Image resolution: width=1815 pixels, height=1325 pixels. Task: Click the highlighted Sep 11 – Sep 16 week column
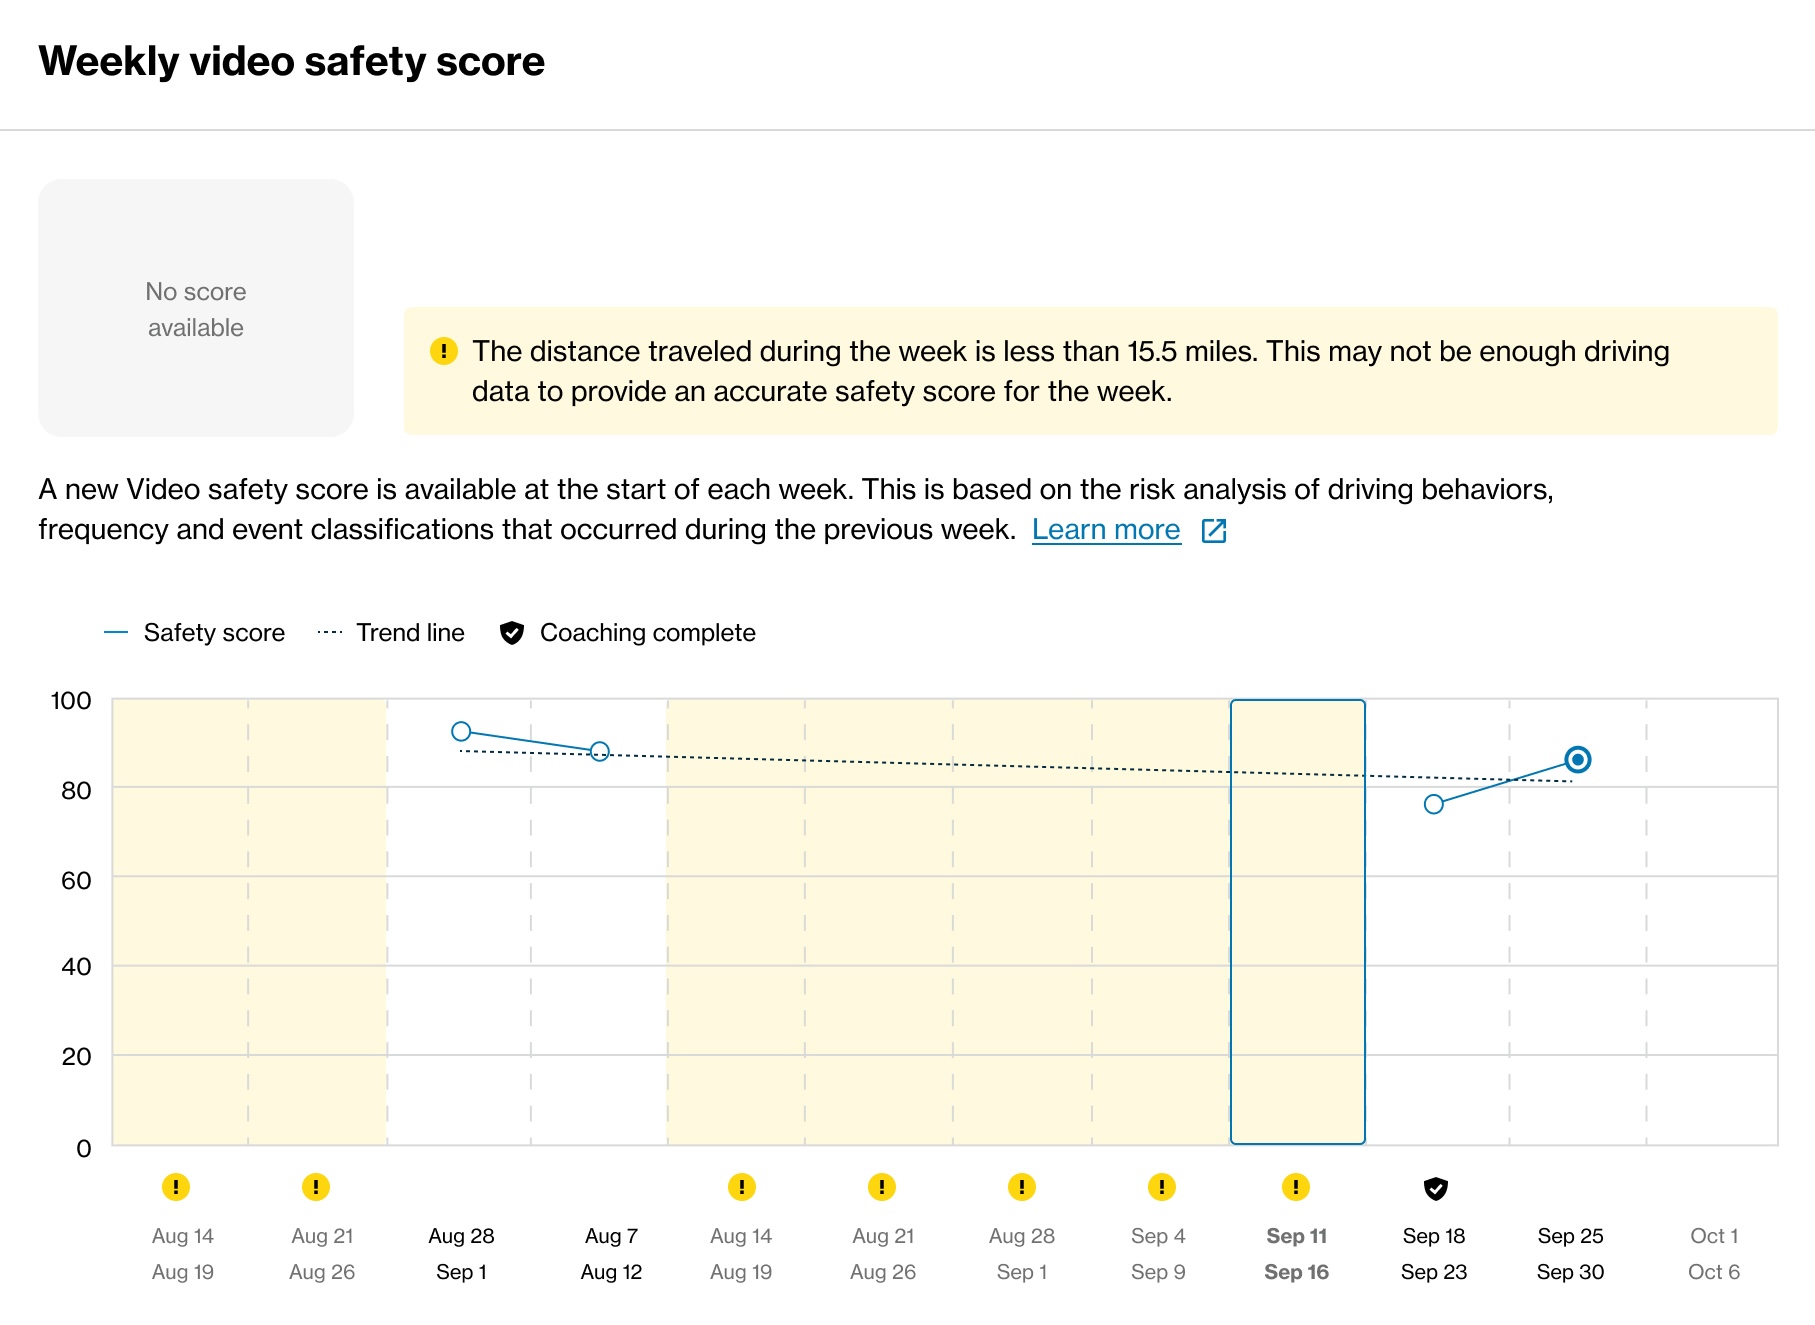click(1297, 920)
